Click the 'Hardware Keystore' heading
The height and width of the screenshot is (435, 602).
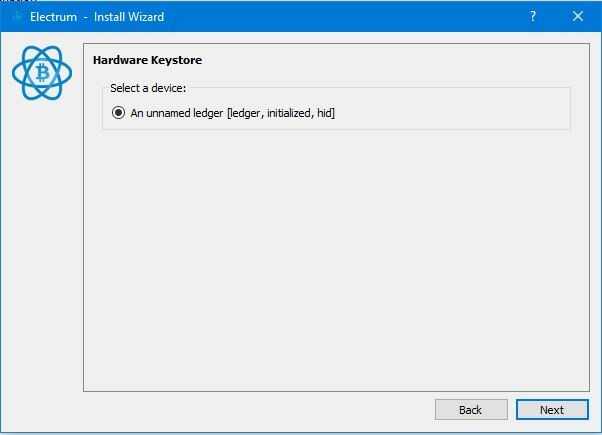click(x=147, y=60)
